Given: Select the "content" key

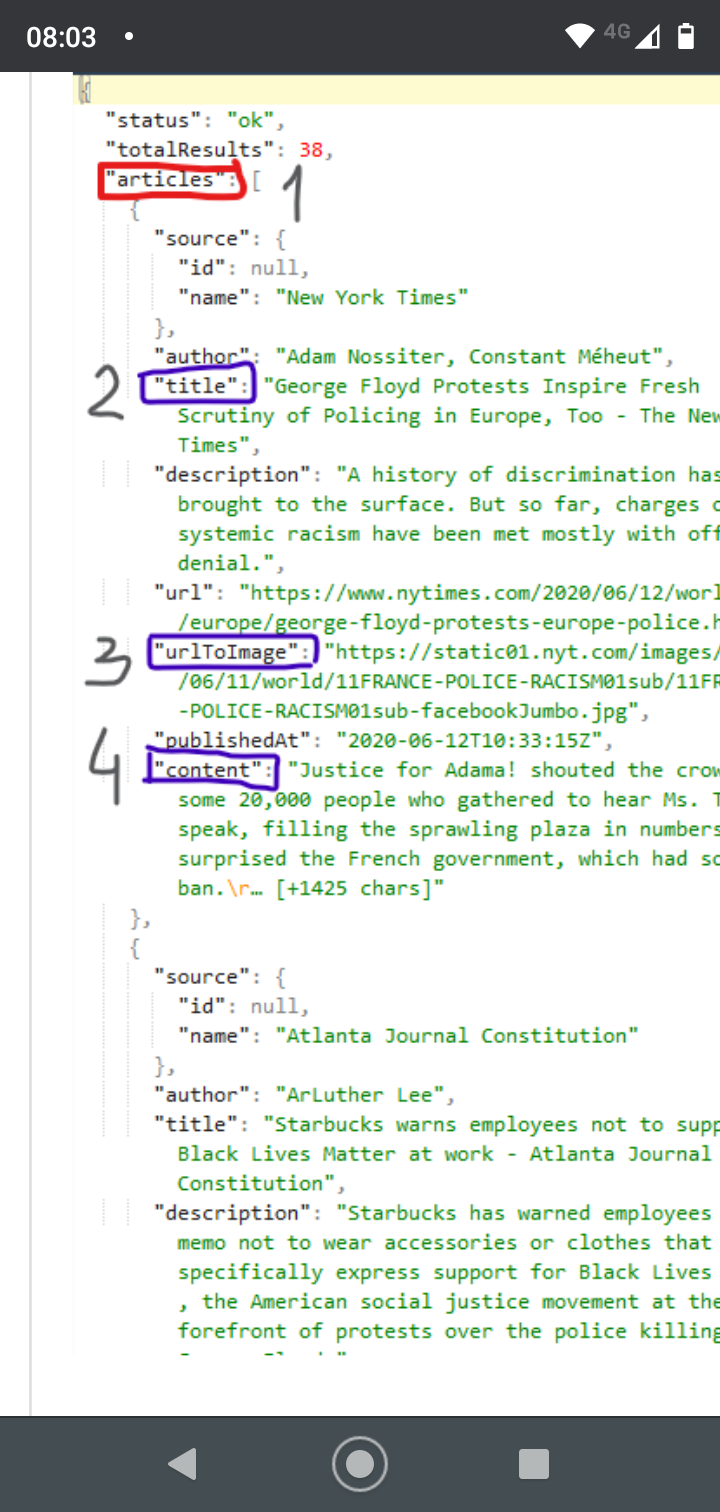Looking at the screenshot, I should 208,770.
